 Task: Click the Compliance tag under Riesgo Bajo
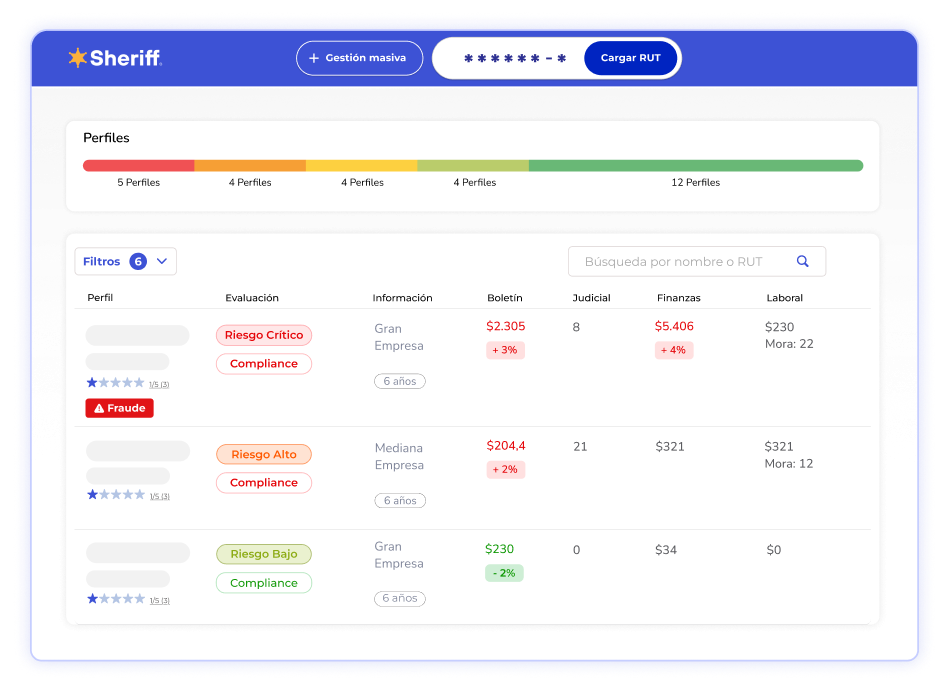click(264, 583)
